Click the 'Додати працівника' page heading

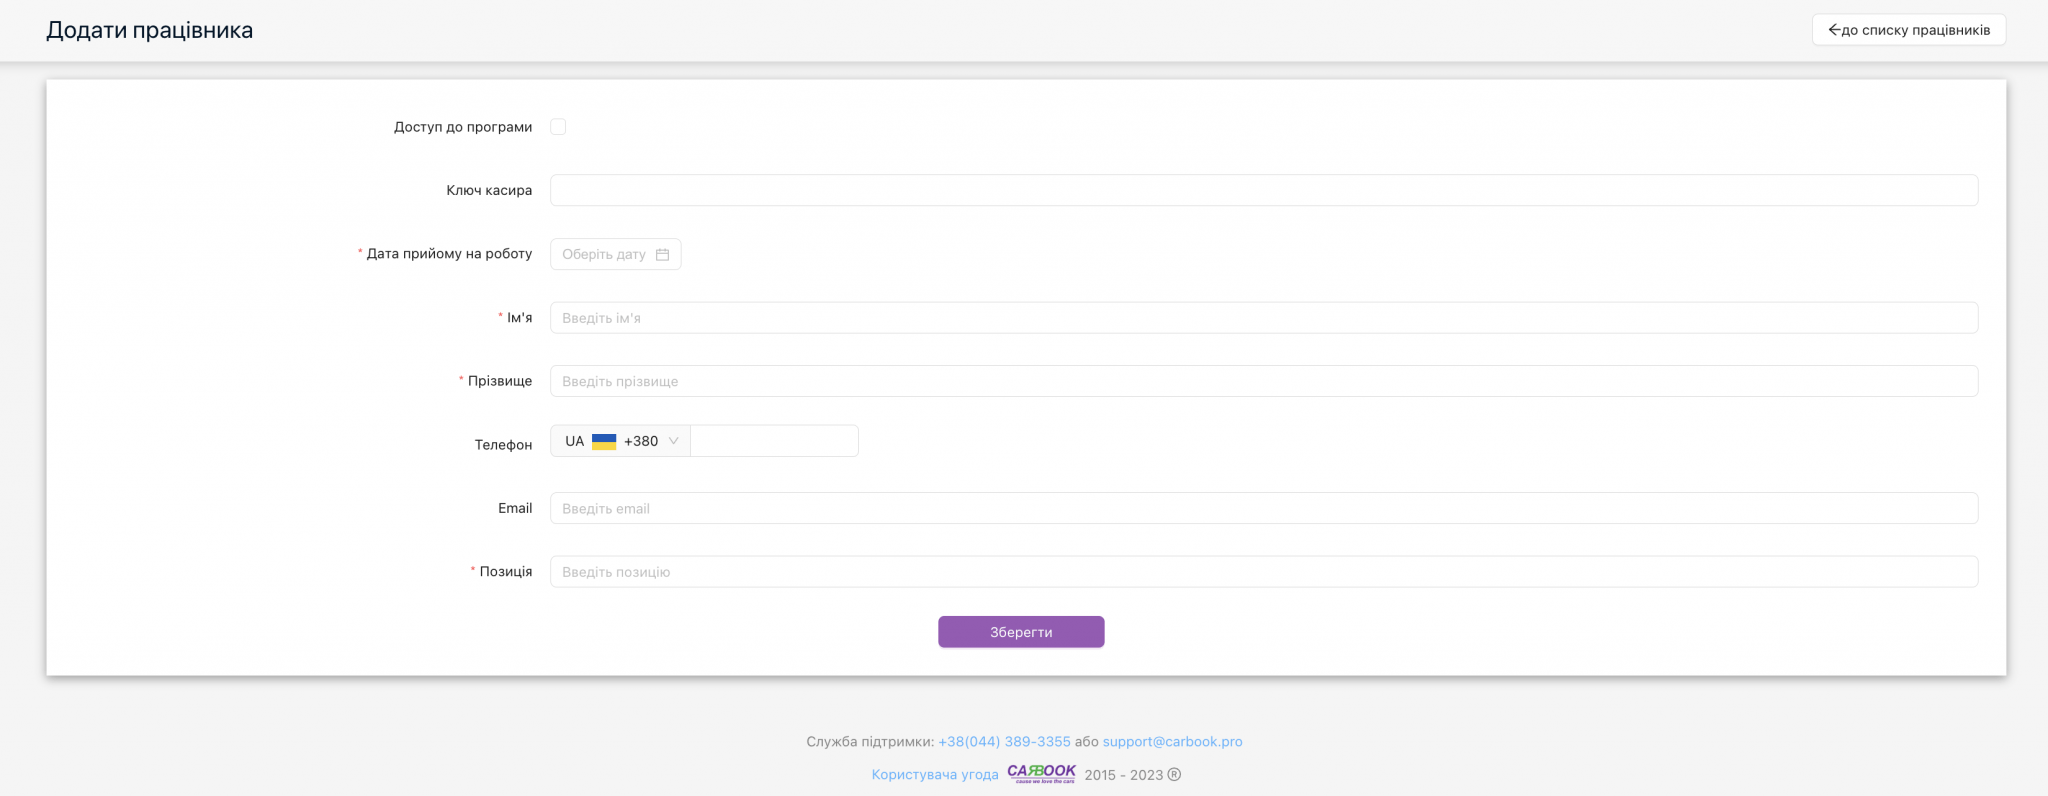[x=150, y=30]
